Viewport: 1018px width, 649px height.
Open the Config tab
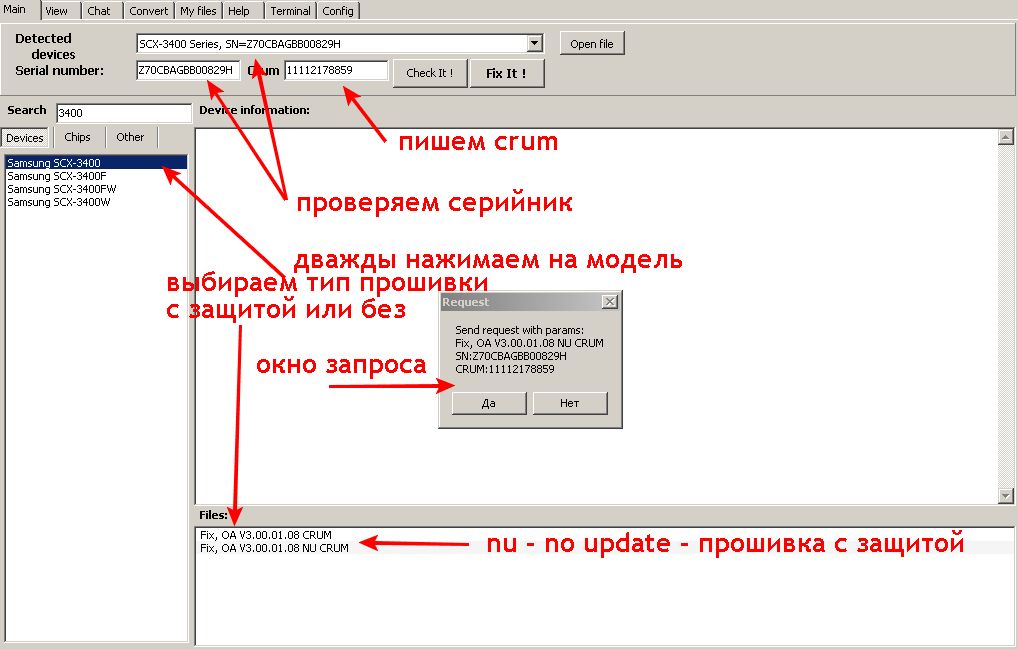click(x=338, y=11)
